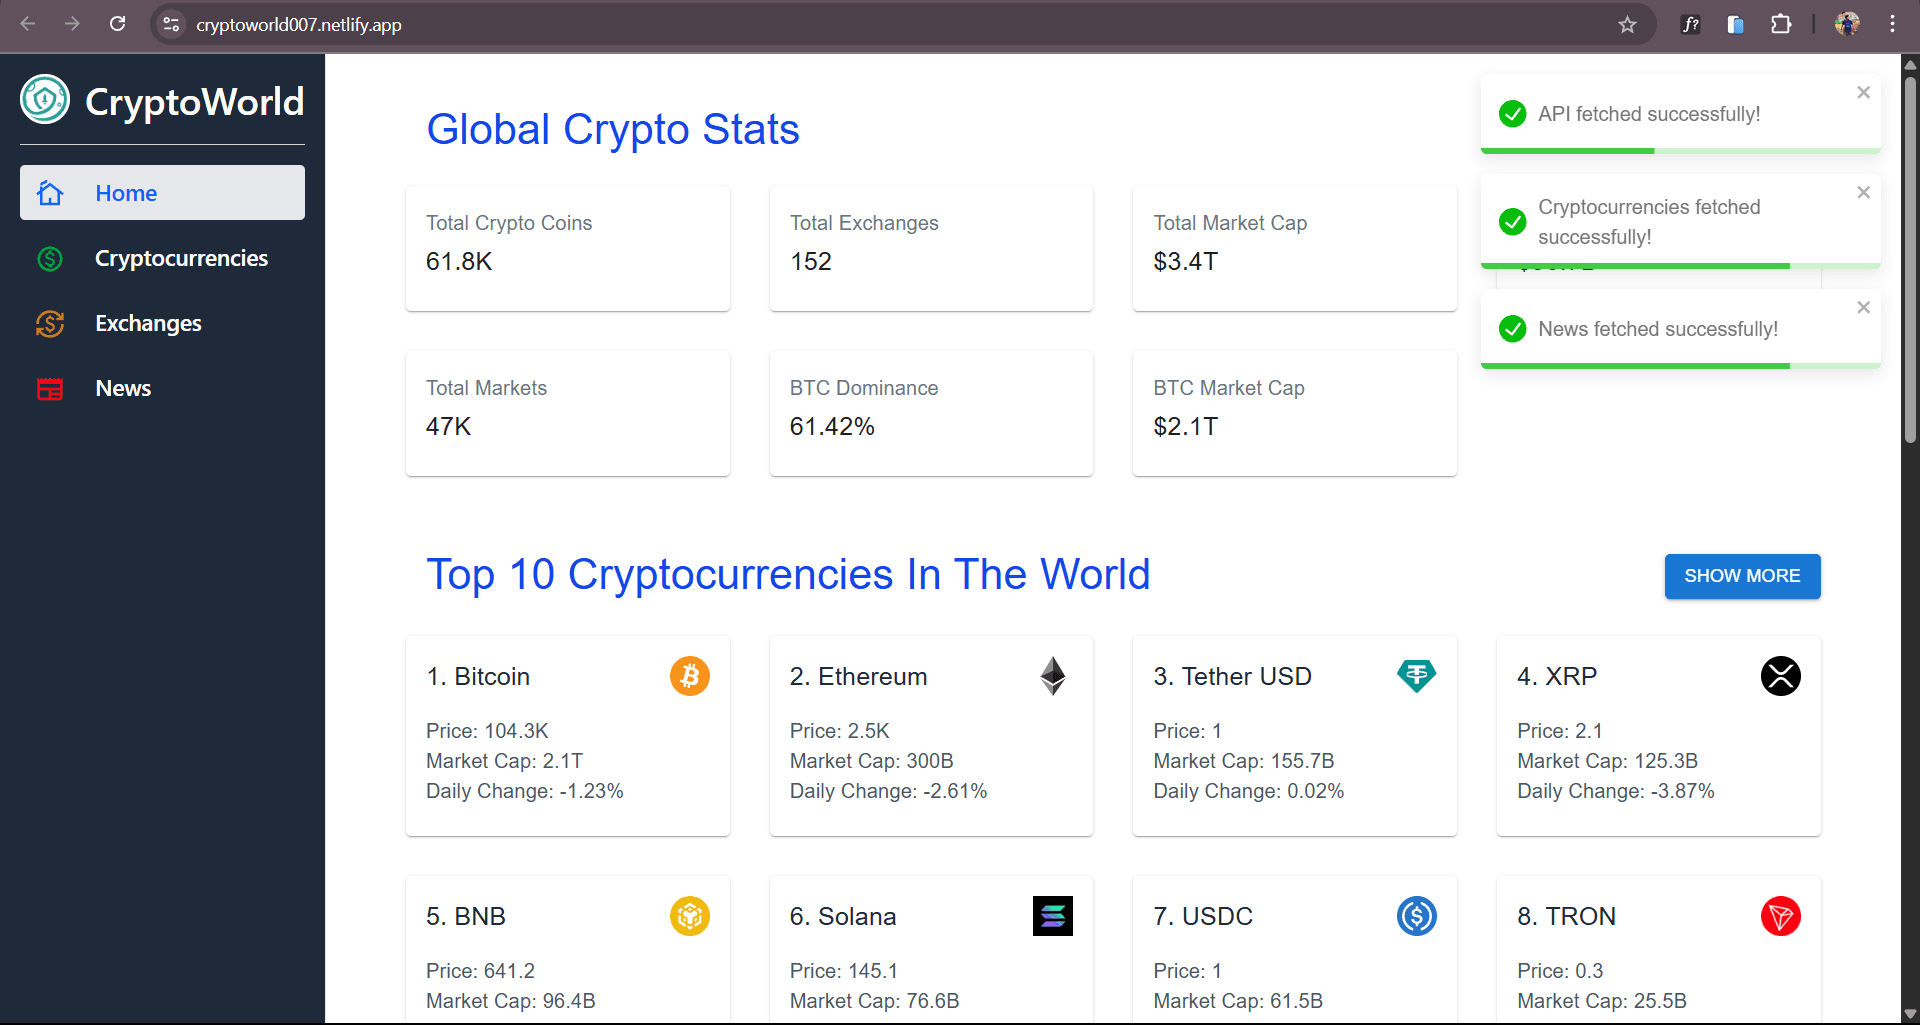Click green check on API fetched toast
Viewport: 1920px width, 1025px height.
[1513, 114]
